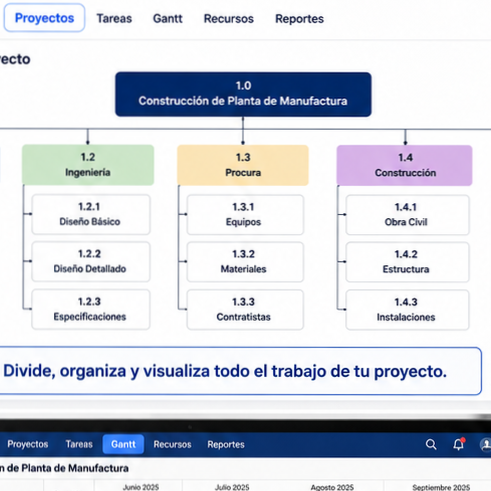Open the 1.3.2 Materiales item
Screen dimensions: 491x491
(x=245, y=262)
